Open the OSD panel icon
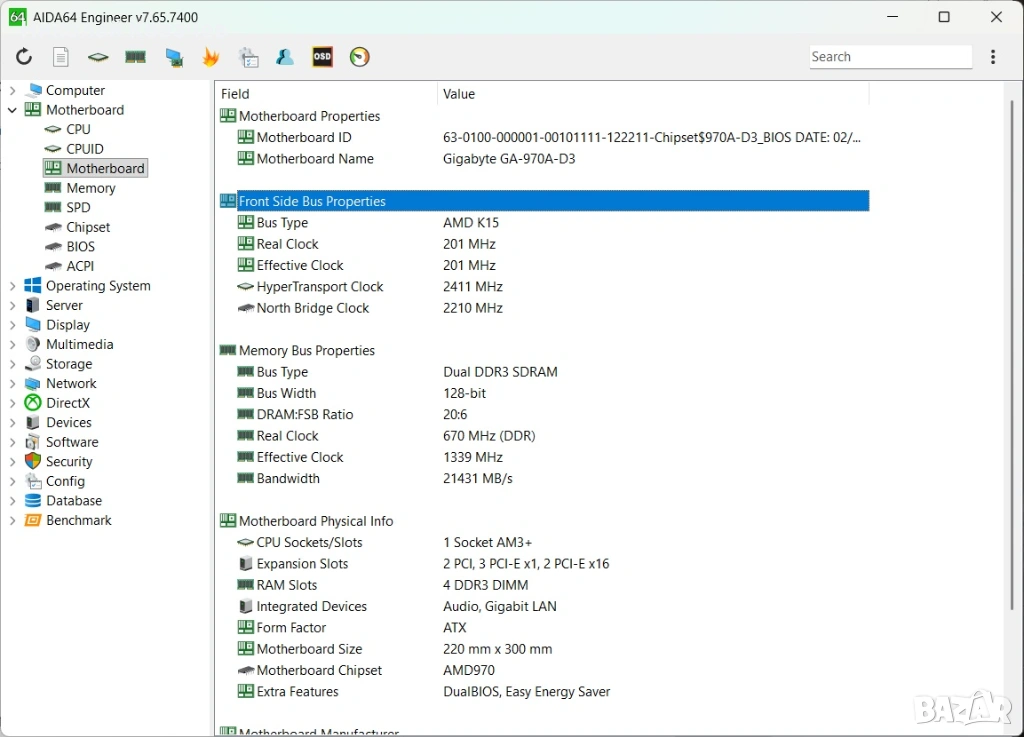Viewport: 1024px width, 737px height. tap(322, 57)
